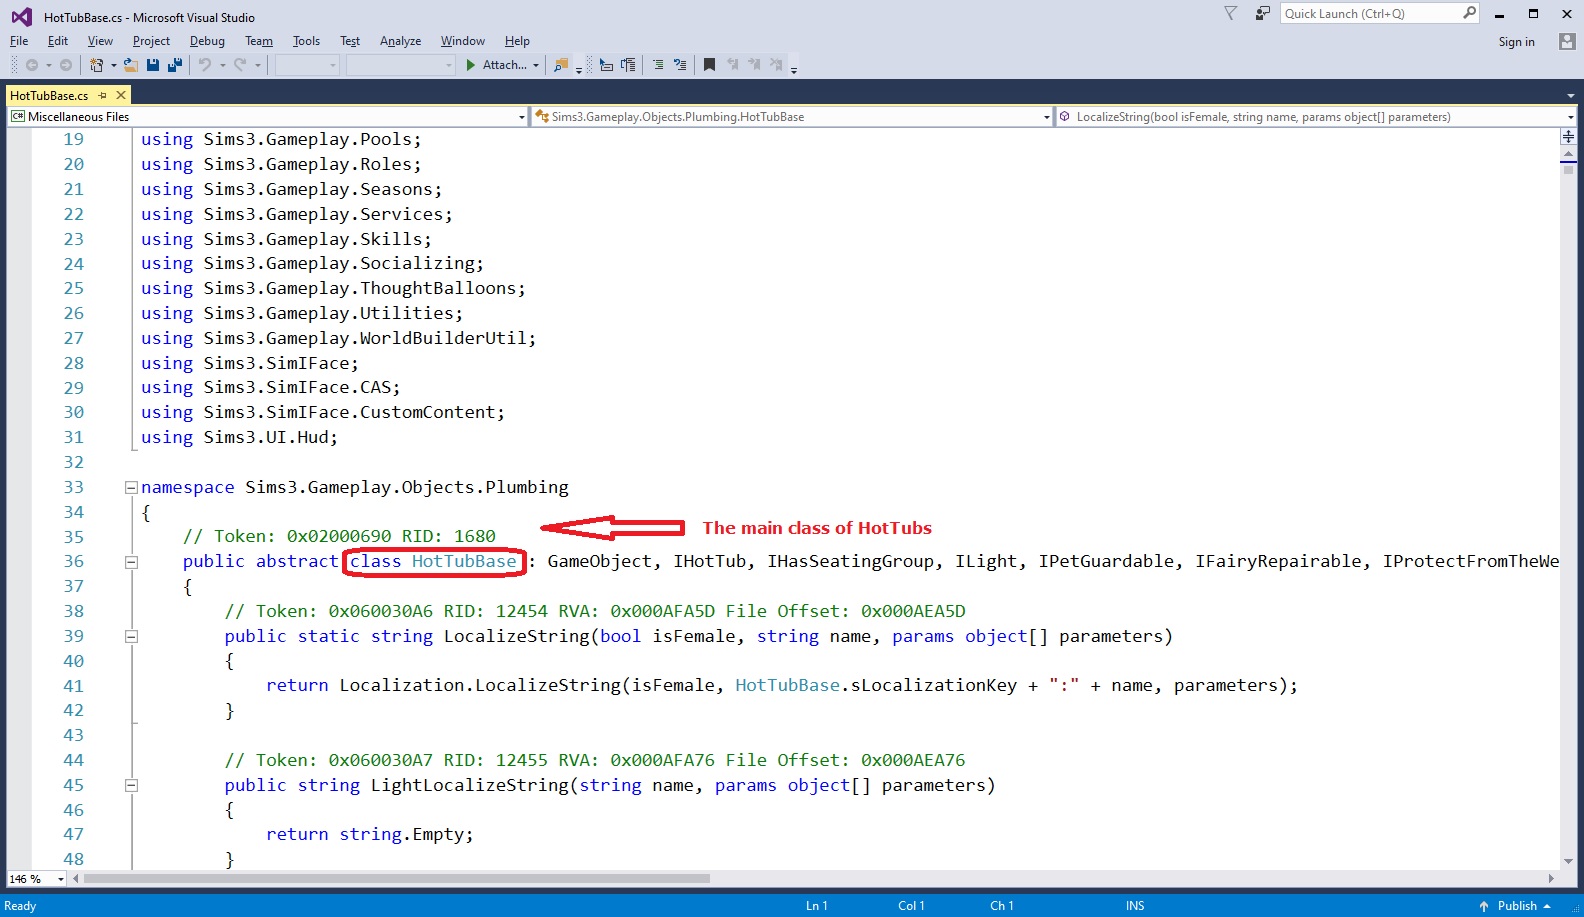Click the Next Bookmark icon

click(754, 65)
